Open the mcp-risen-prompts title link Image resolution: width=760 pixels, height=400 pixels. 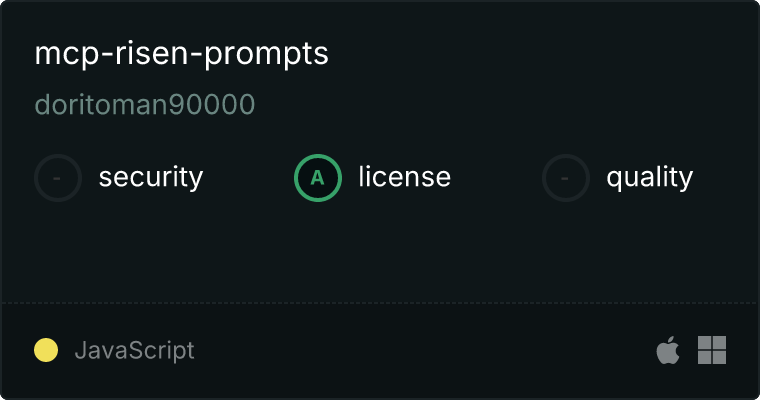(x=182, y=53)
